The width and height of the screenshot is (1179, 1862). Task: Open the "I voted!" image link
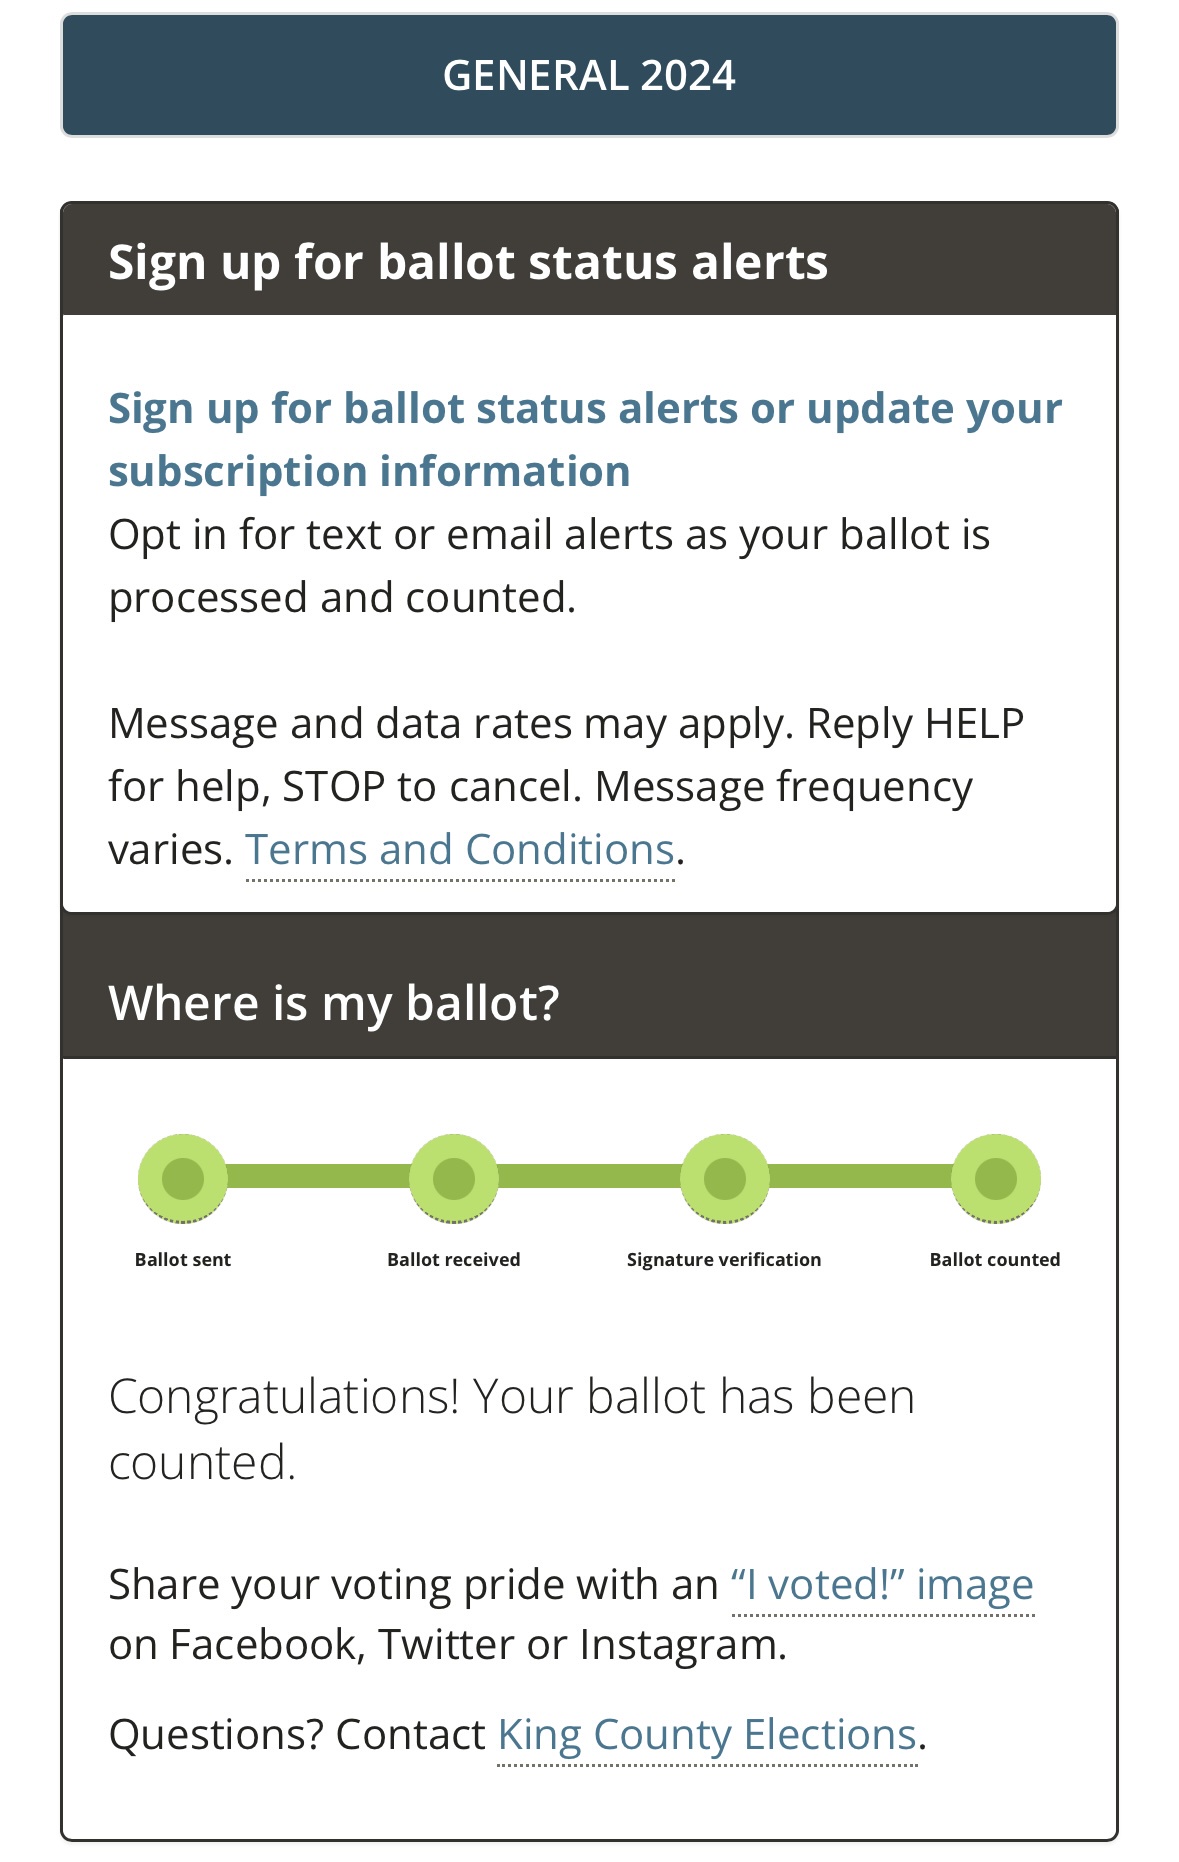[882, 1585]
